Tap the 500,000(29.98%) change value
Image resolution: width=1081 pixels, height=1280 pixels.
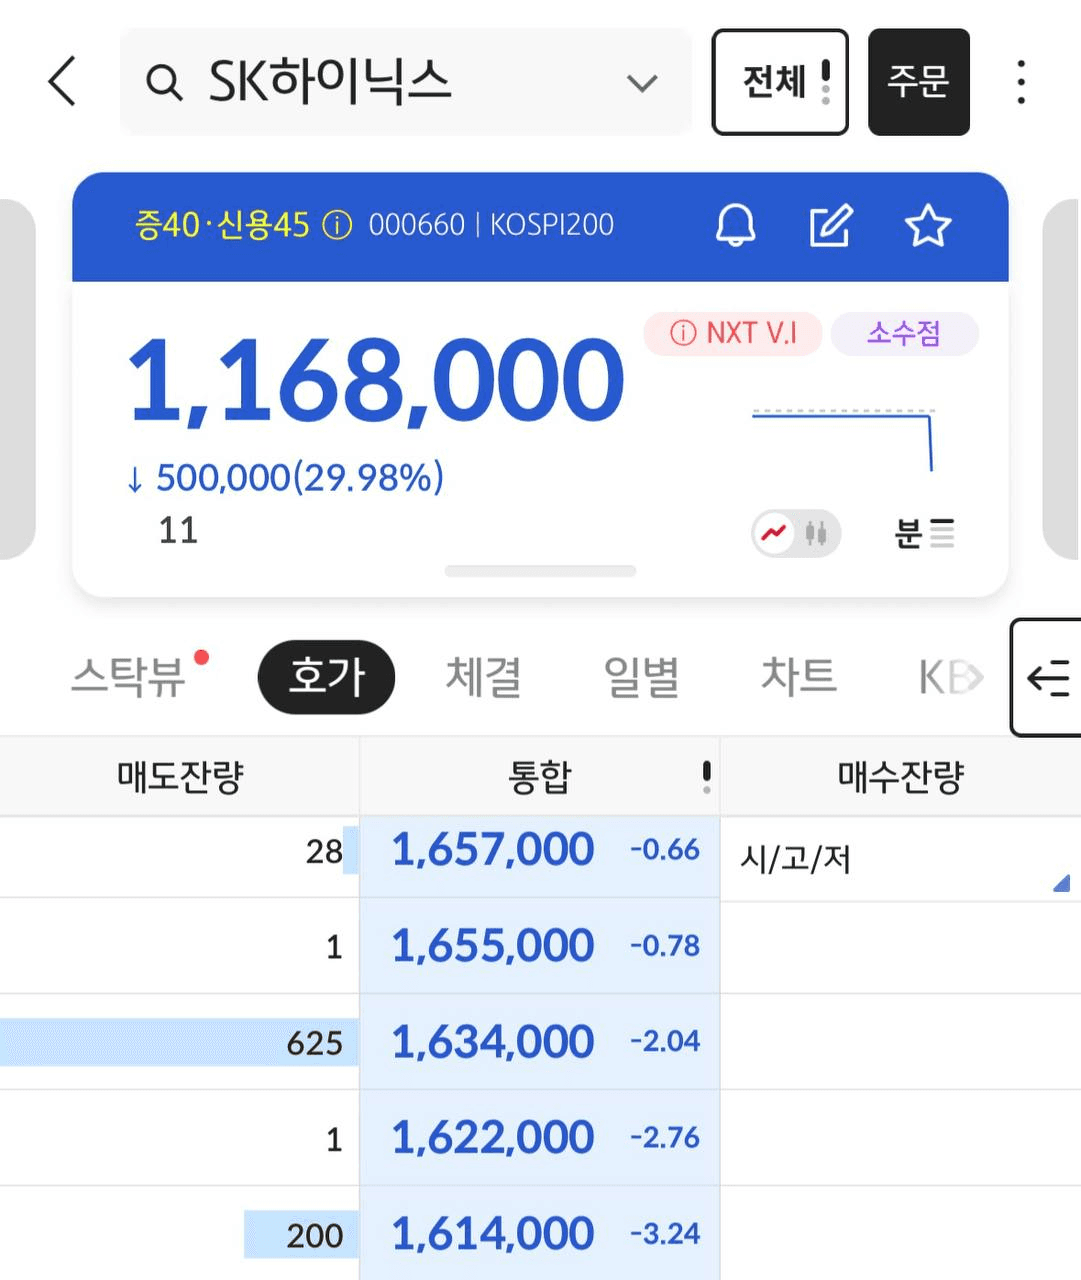[300, 478]
